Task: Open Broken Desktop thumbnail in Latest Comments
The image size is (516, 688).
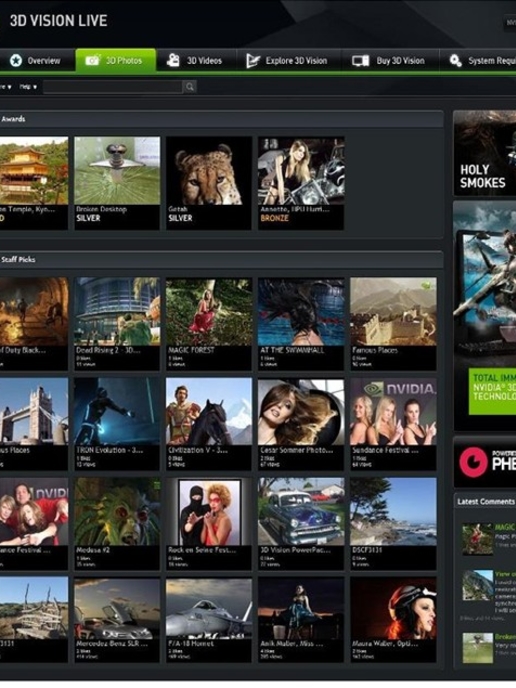Action: pos(477,648)
